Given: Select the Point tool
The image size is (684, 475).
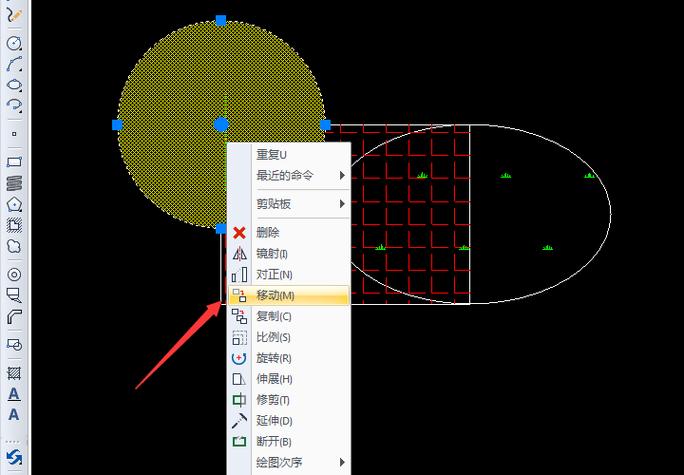Looking at the screenshot, I should tap(14, 133).
